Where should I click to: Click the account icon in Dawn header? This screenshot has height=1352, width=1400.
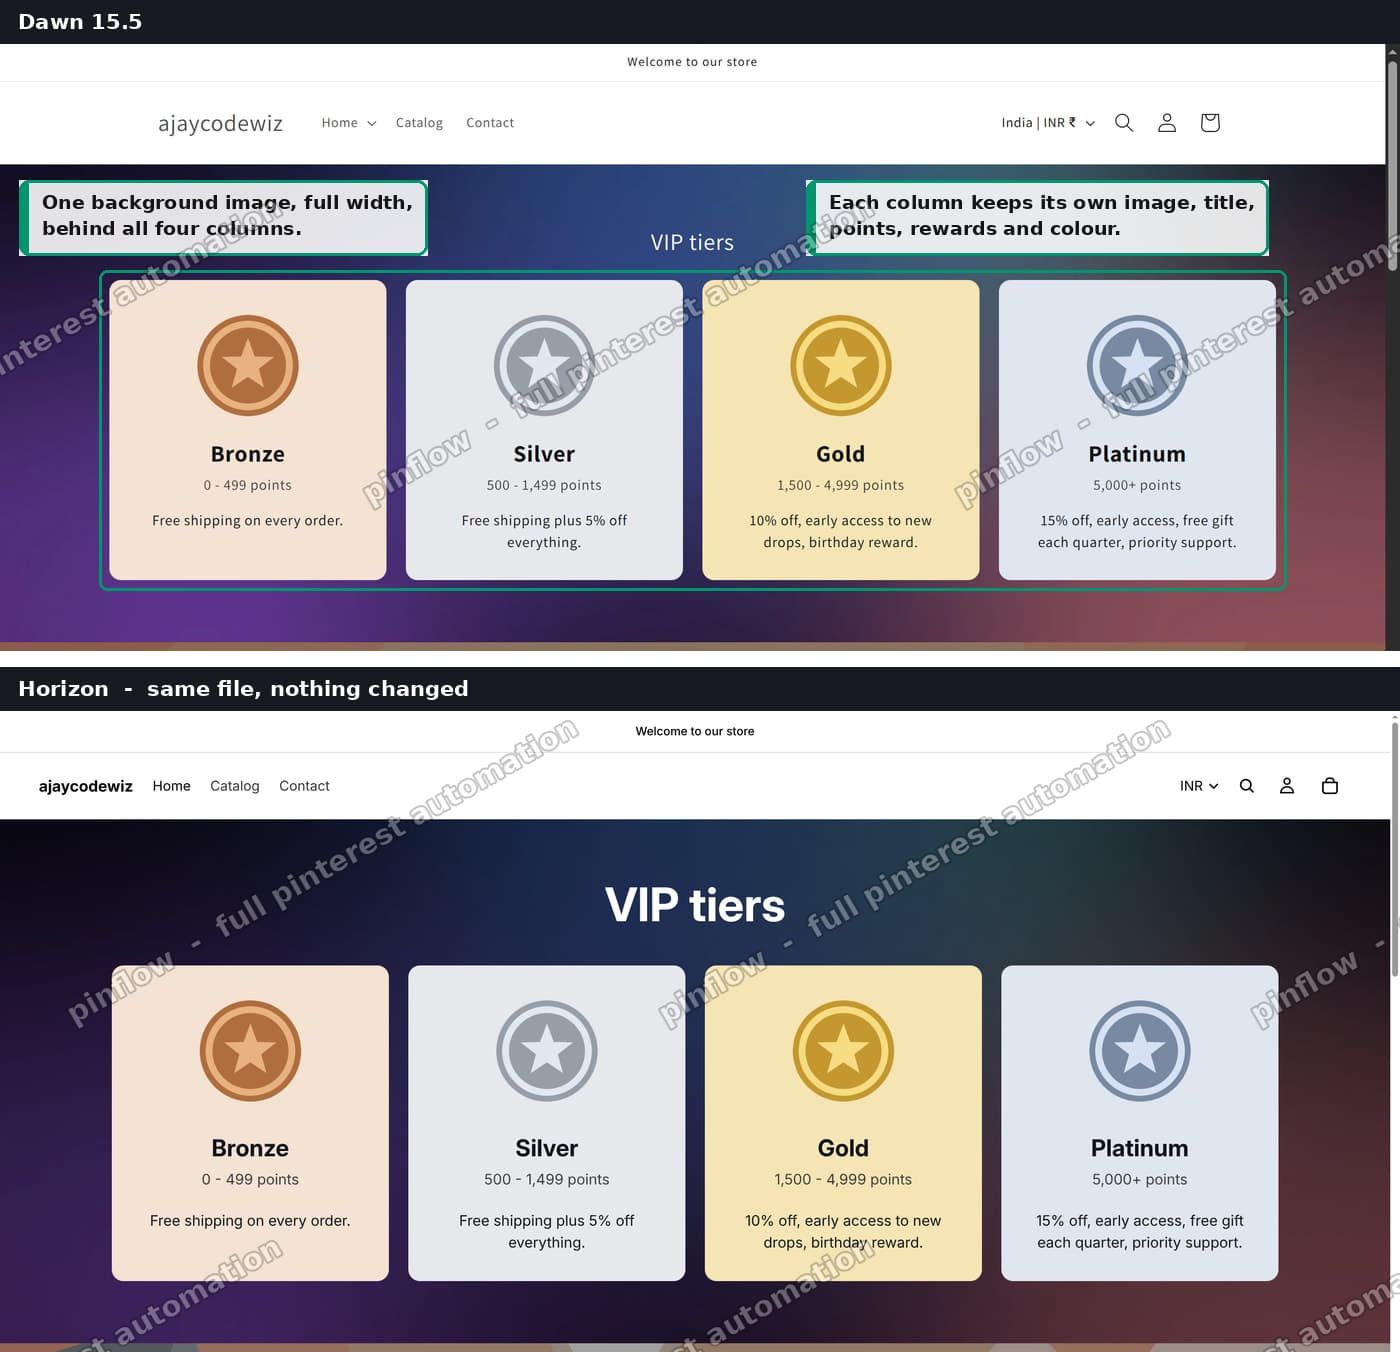coord(1167,122)
